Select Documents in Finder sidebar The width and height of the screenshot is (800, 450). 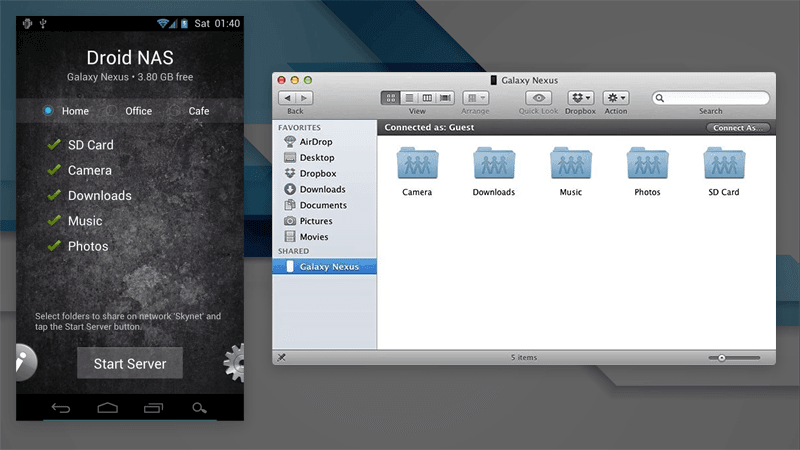pos(324,205)
